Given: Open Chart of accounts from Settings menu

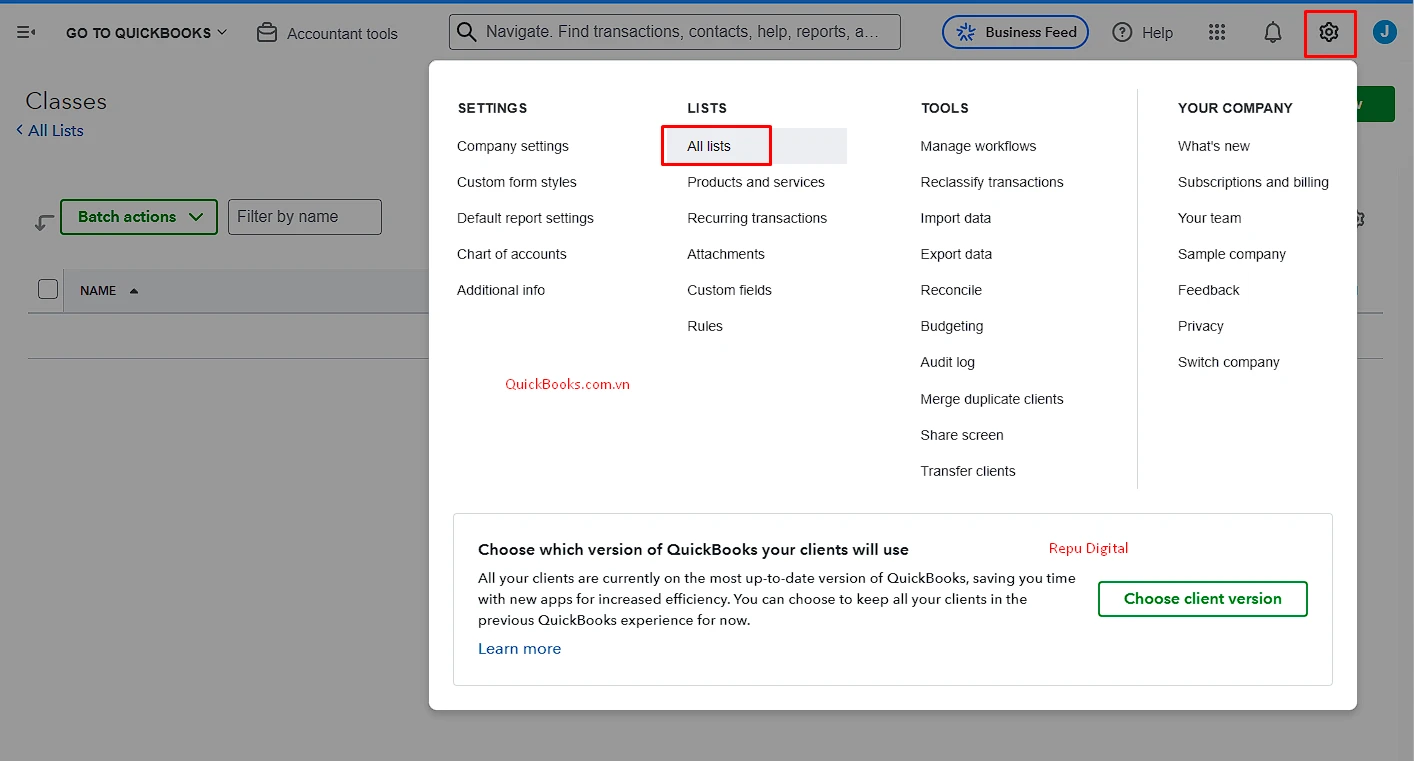Looking at the screenshot, I should click(511, 253).
